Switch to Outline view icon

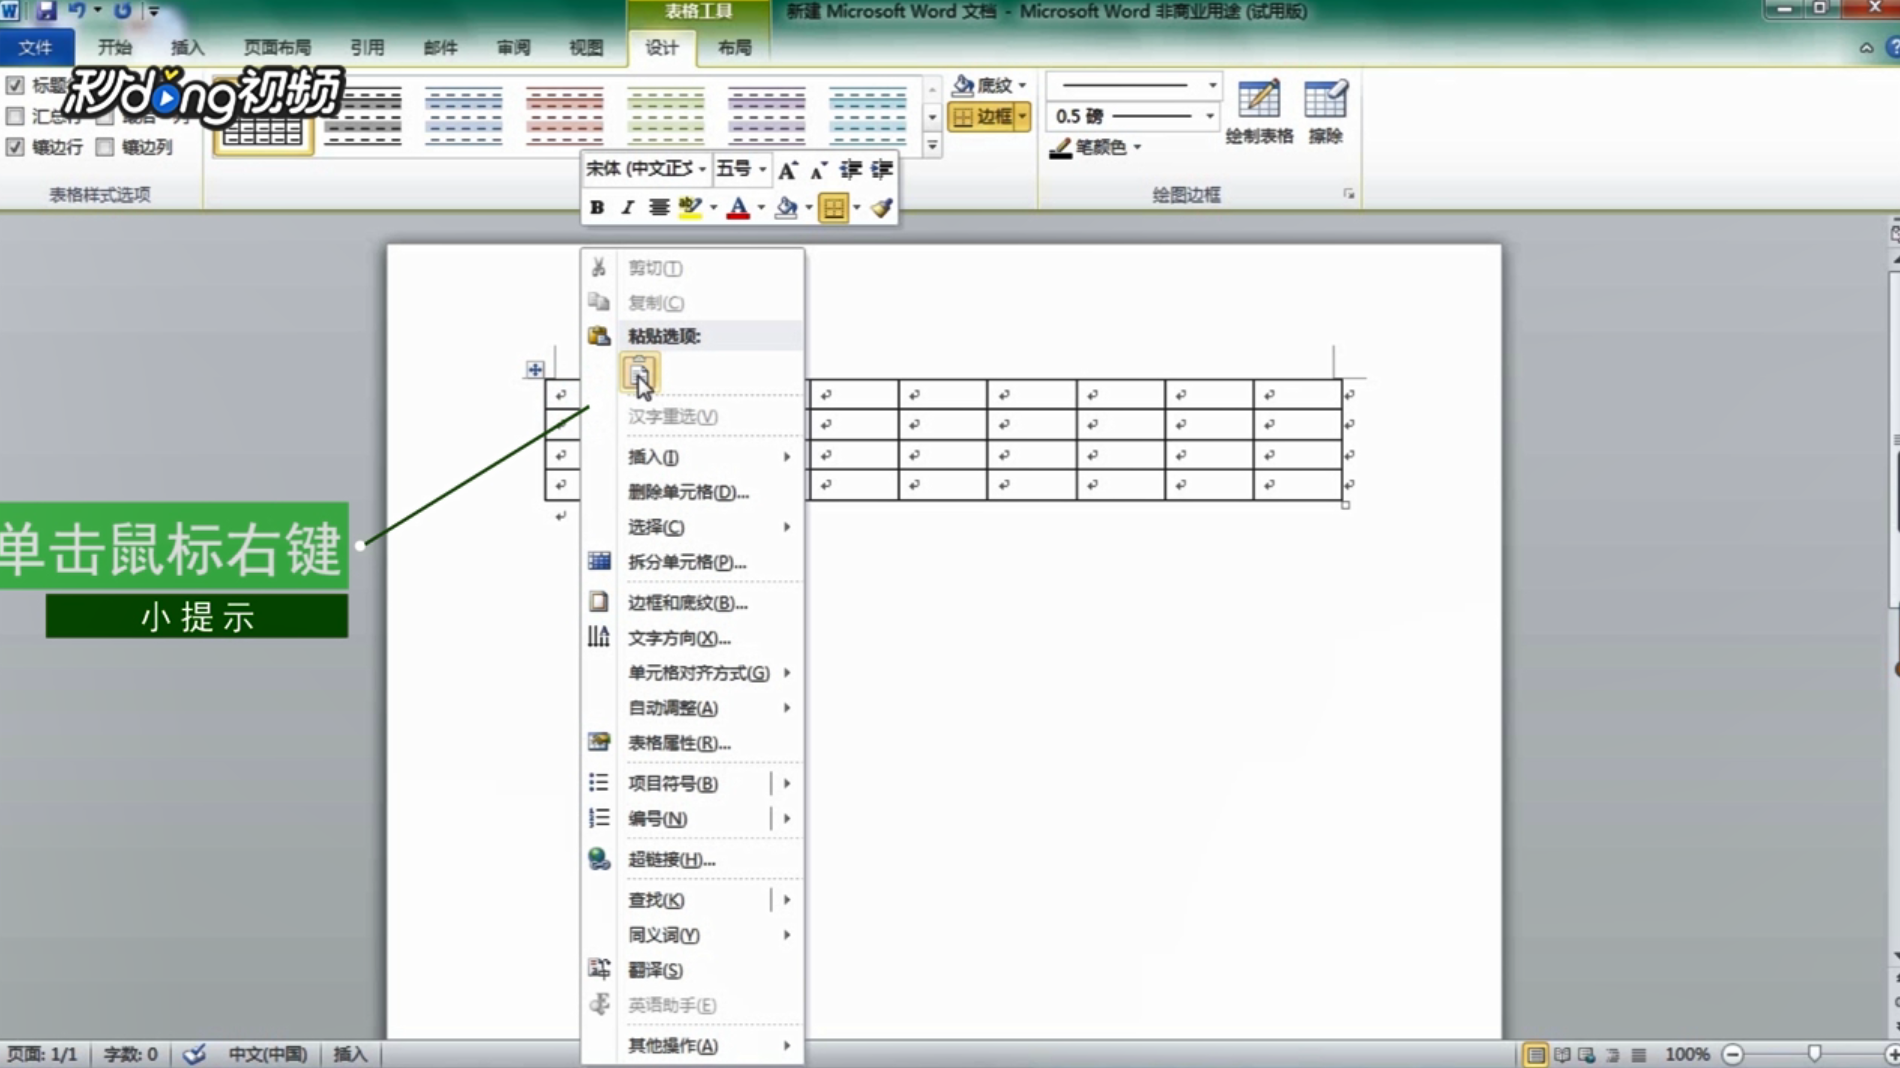pyautogui.click(x=1612, y=1054)
